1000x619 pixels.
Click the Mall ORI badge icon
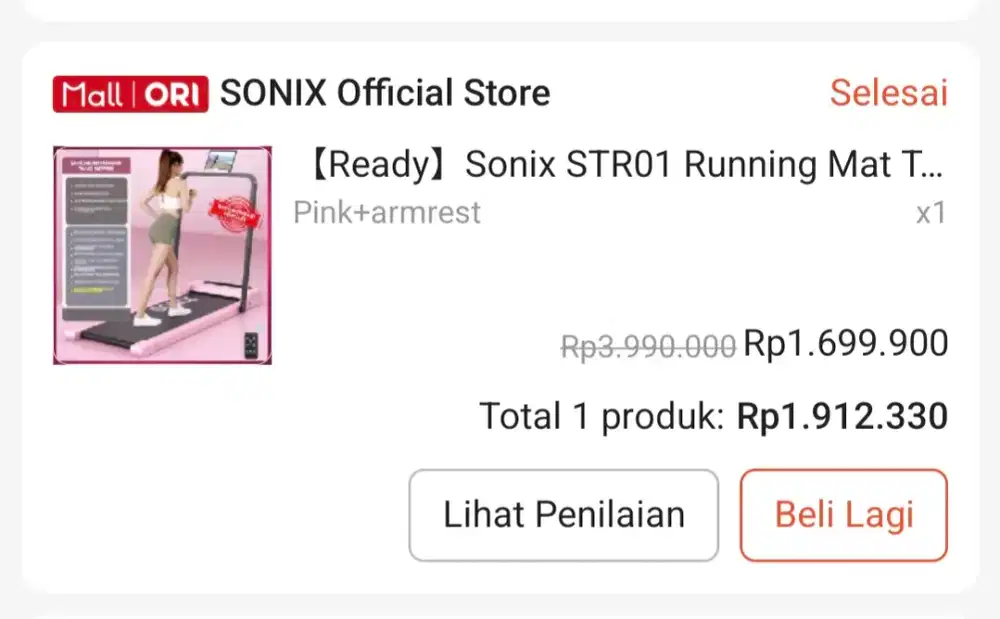[x=131, y=94]
